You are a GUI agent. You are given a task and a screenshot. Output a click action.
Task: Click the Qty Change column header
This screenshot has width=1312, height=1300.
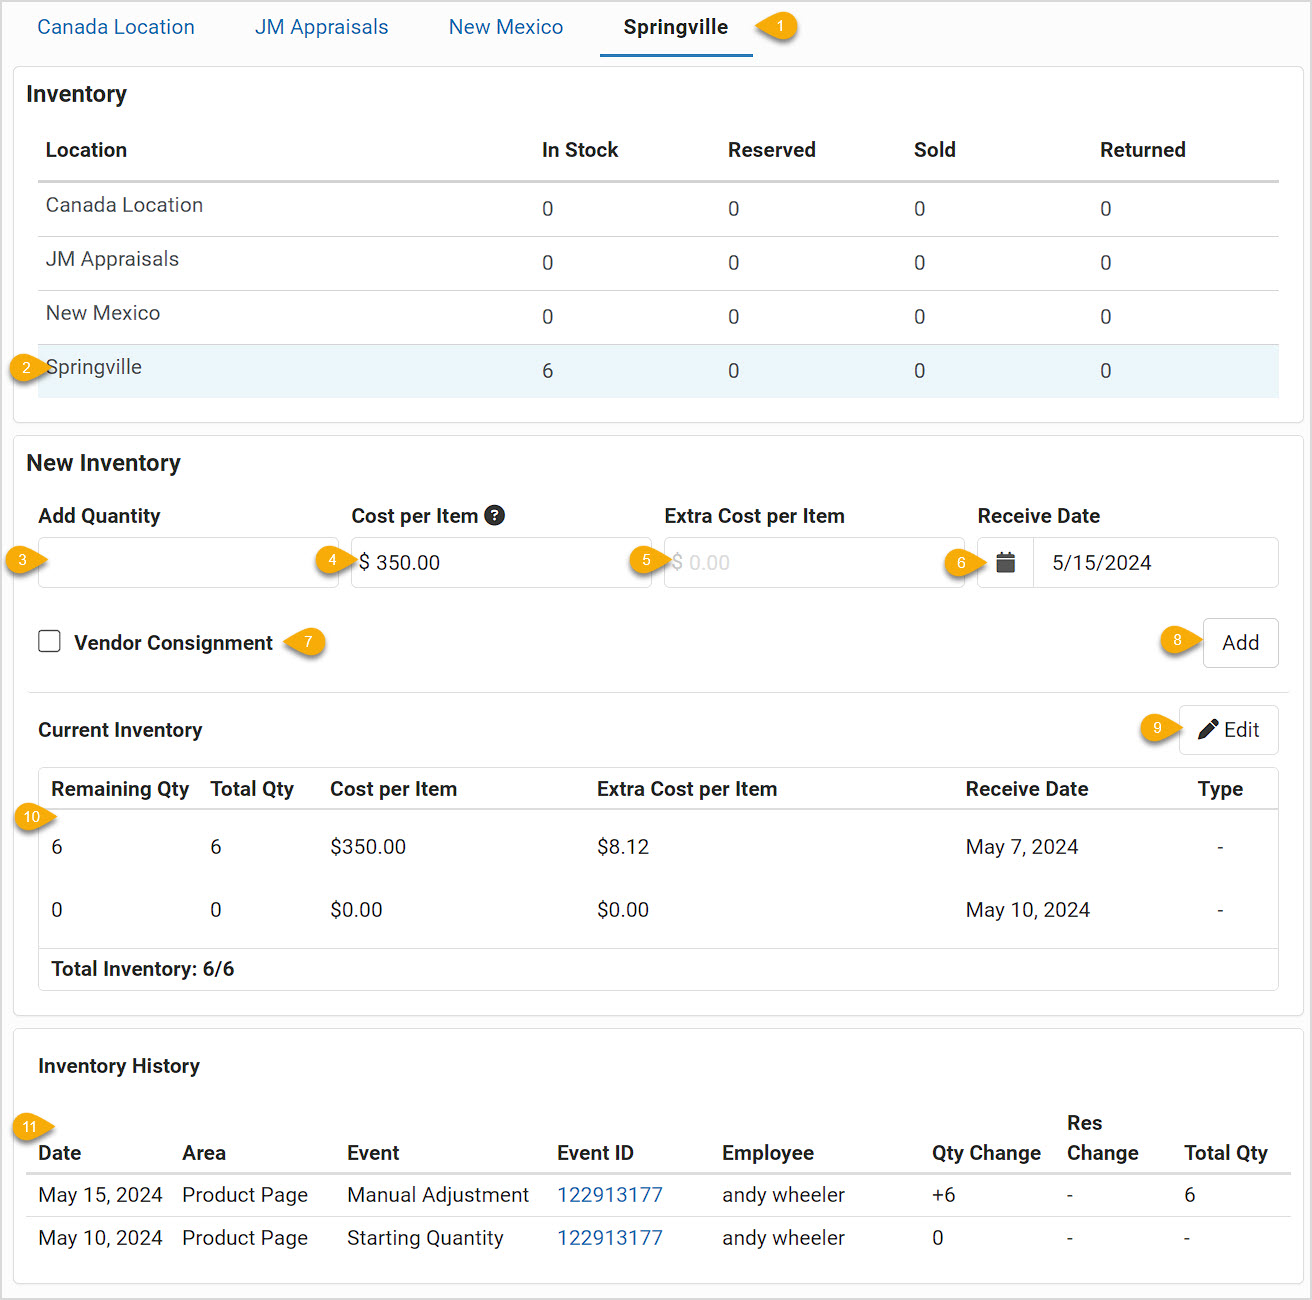(986, 1153)
